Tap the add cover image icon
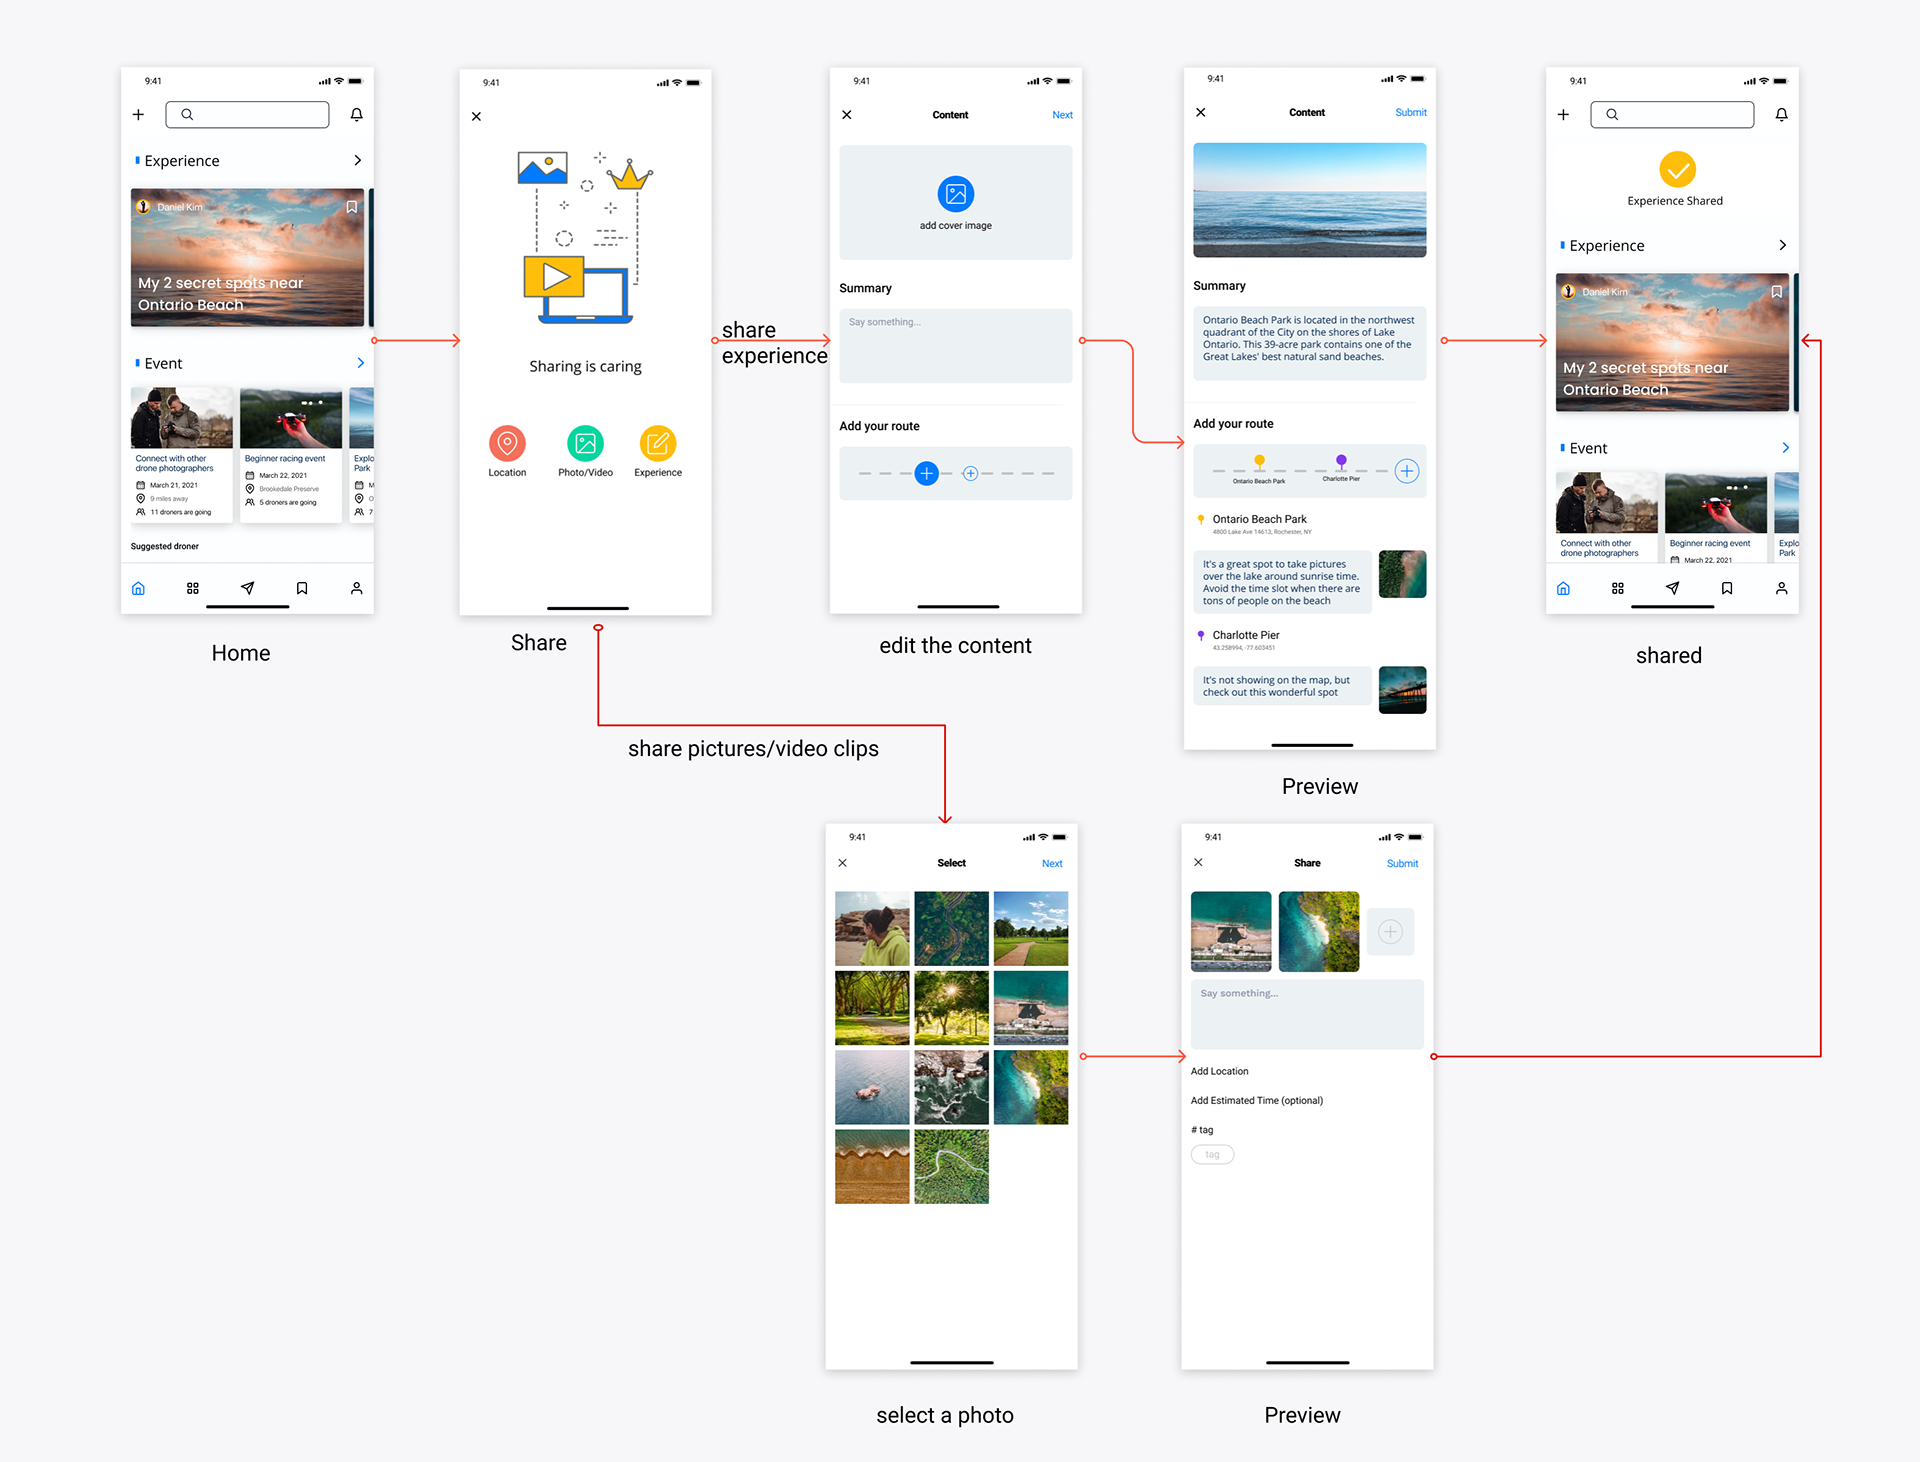The image size is (1920, 1462). 956,194
